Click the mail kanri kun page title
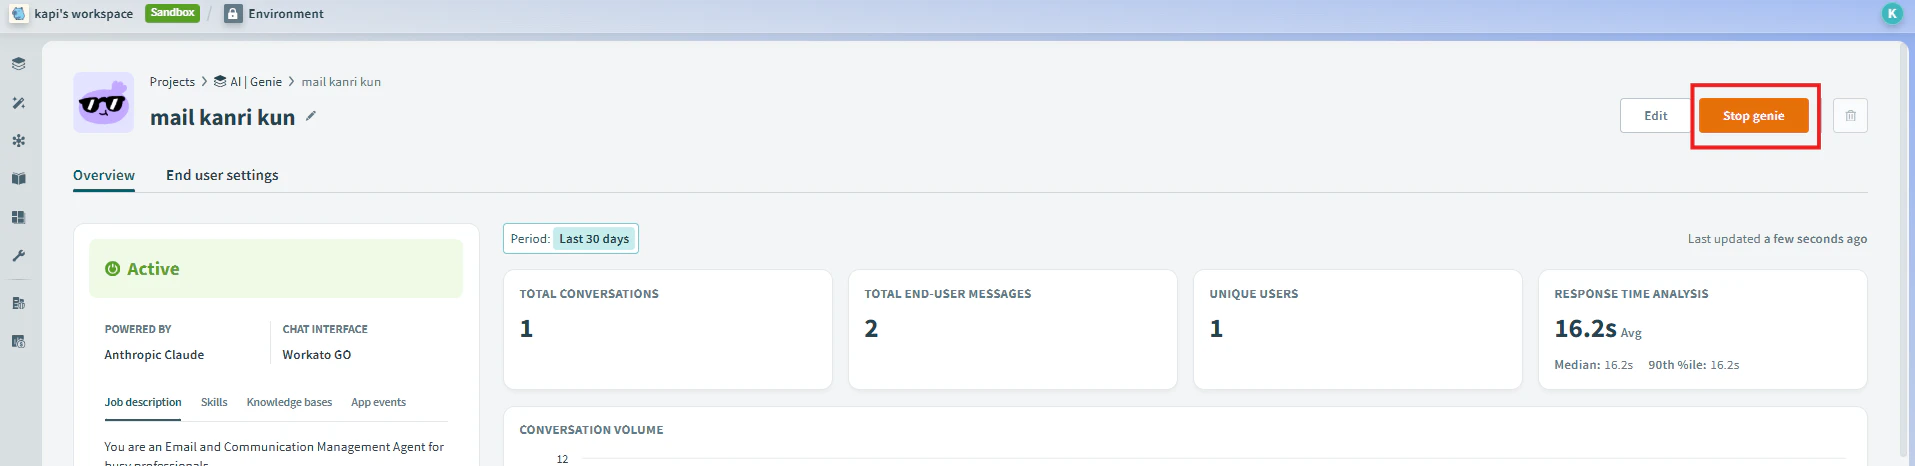1915x466 pixels. 222,117
